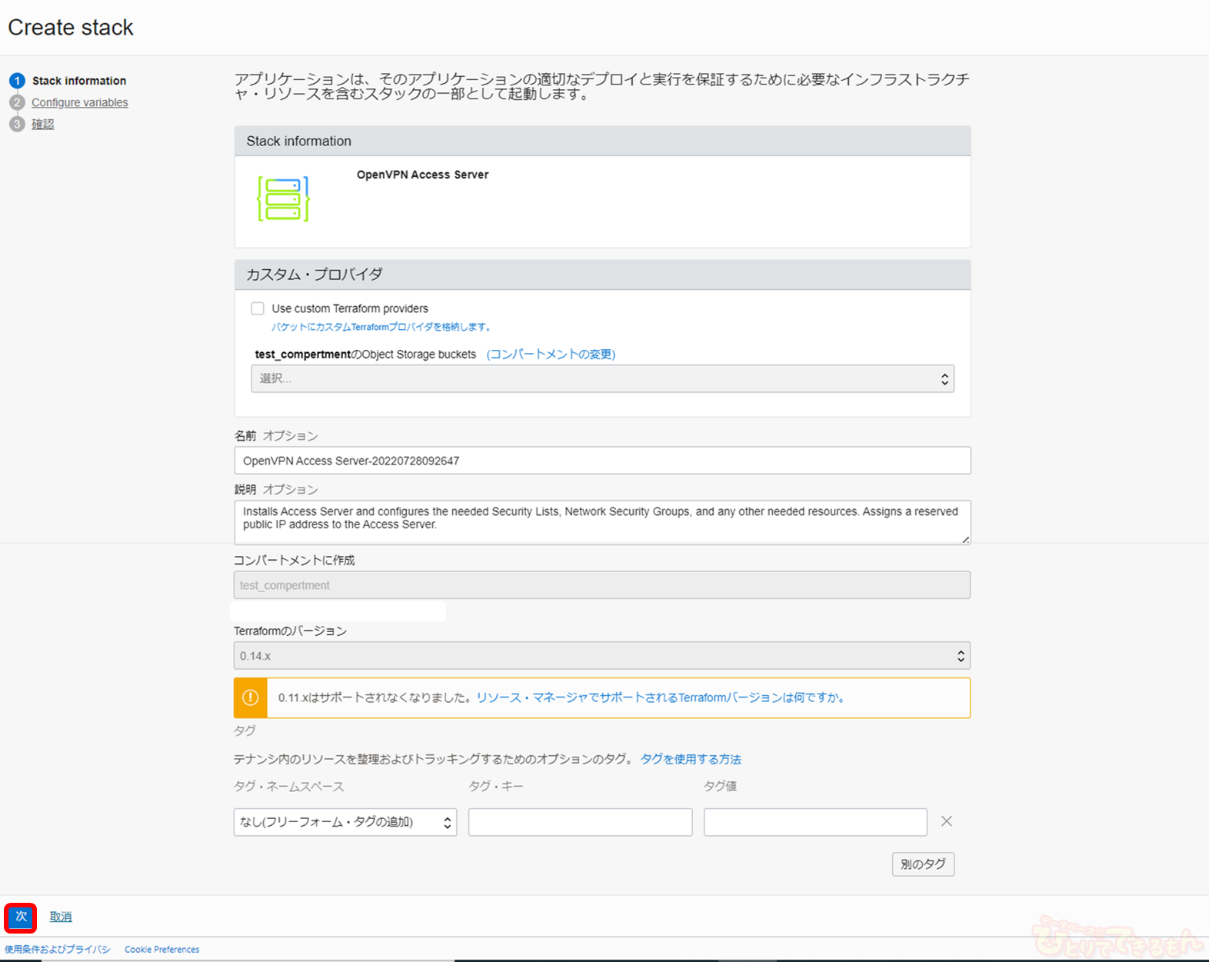
Task: Remove tag row with X icon
Action: [x=946, y=821]
